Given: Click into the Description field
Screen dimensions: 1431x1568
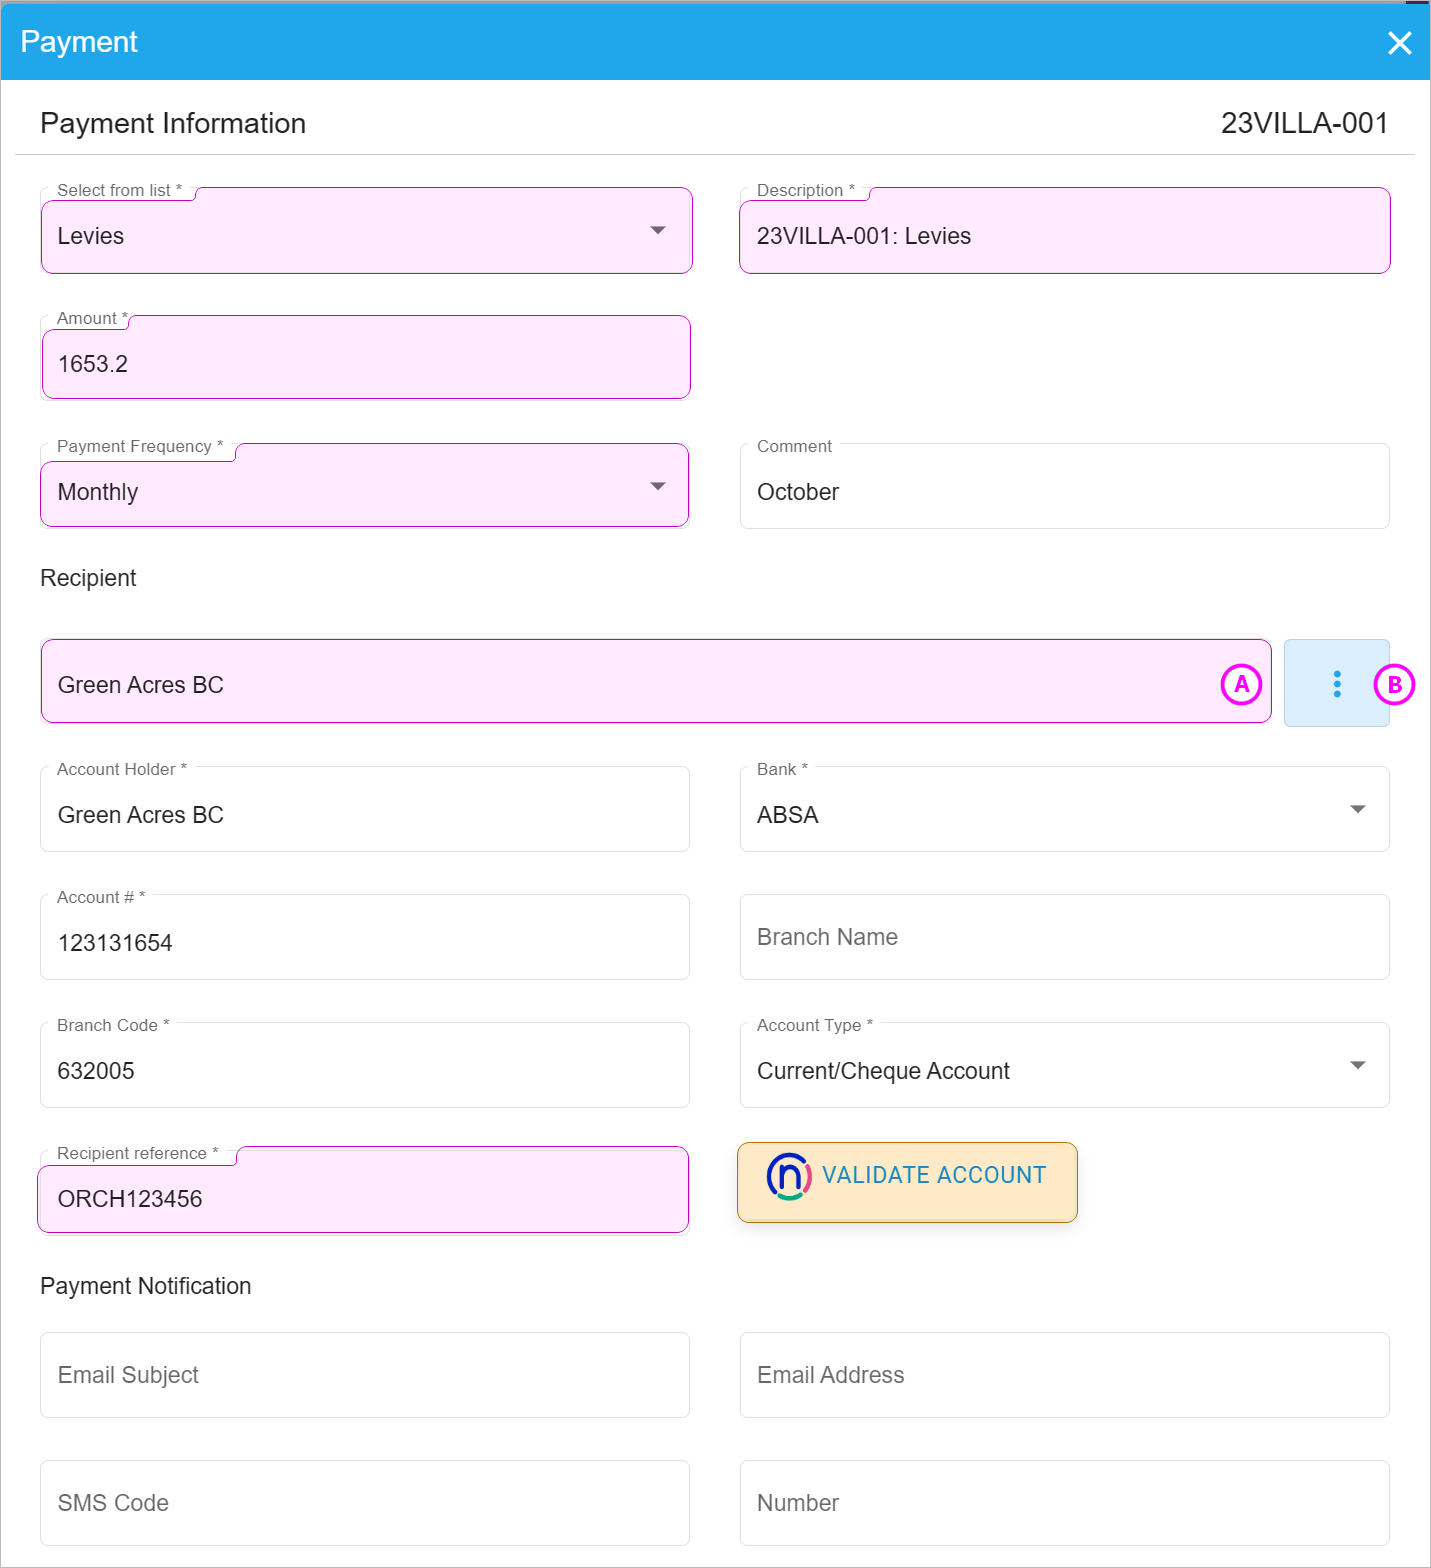Looking at the screenshot, I should [x=1064, y=231].
